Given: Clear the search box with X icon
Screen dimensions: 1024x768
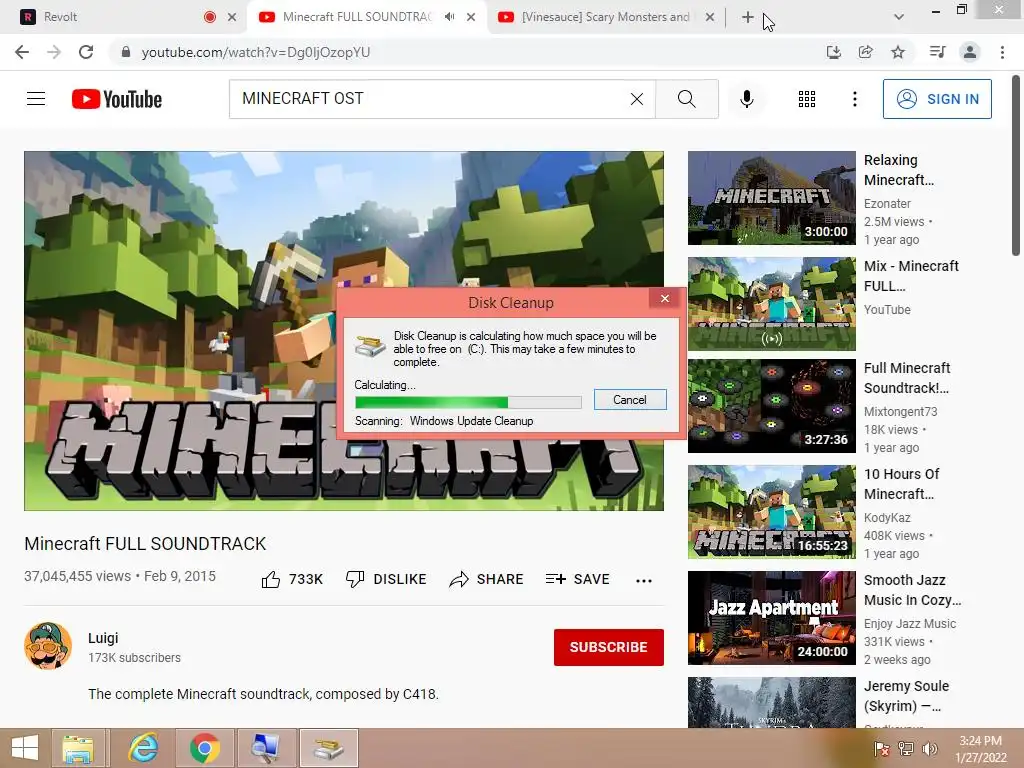Looking at the screenshot, I should tap(637, 99).
